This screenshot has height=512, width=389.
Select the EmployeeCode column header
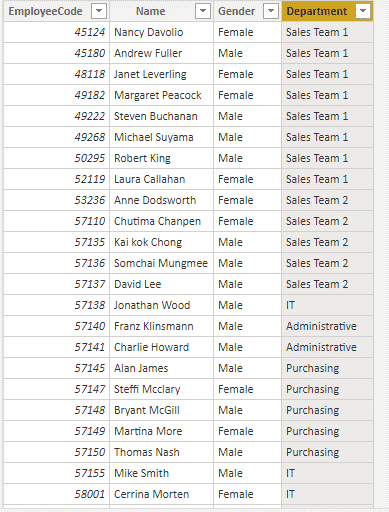point(56,11)
